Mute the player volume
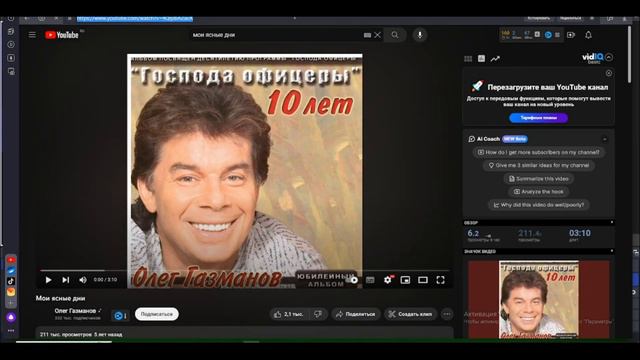 point(82,280)
